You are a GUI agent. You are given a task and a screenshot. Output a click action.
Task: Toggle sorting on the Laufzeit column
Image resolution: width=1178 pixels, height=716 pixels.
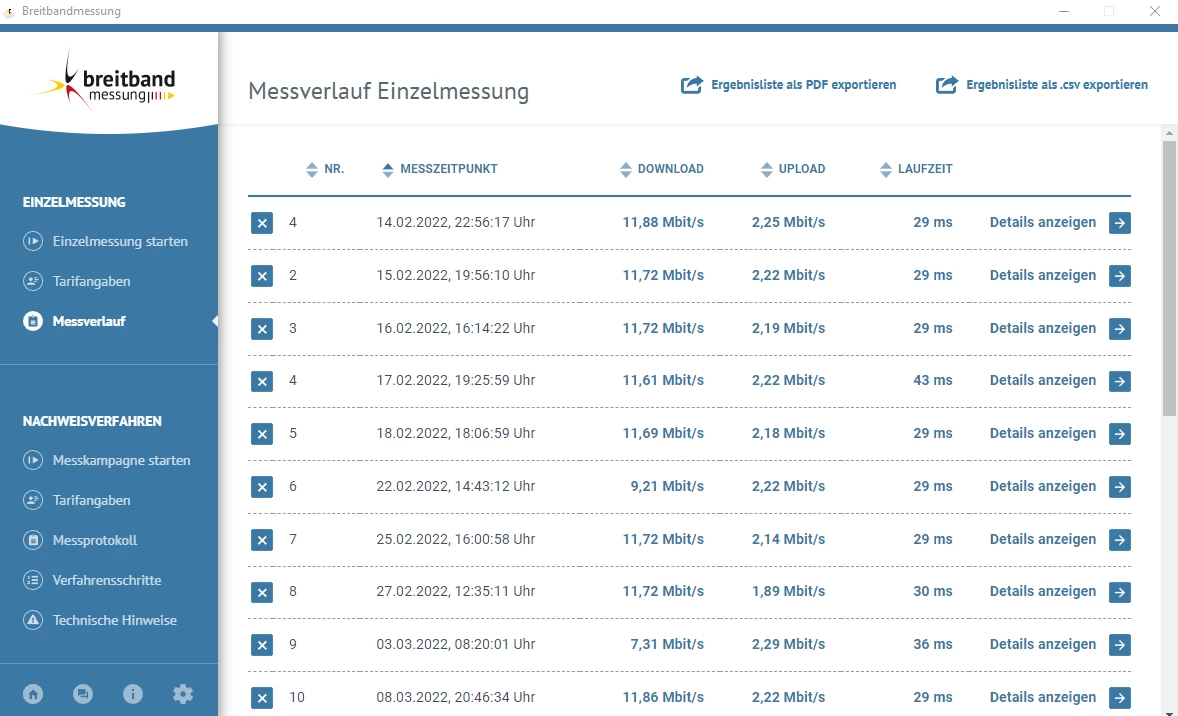pyautogui.click(x=886, y=170)
